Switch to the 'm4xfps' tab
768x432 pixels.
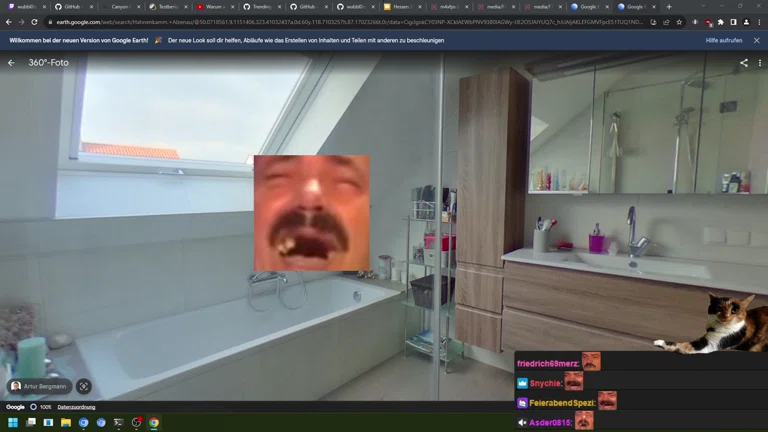[x=448, y=7]
